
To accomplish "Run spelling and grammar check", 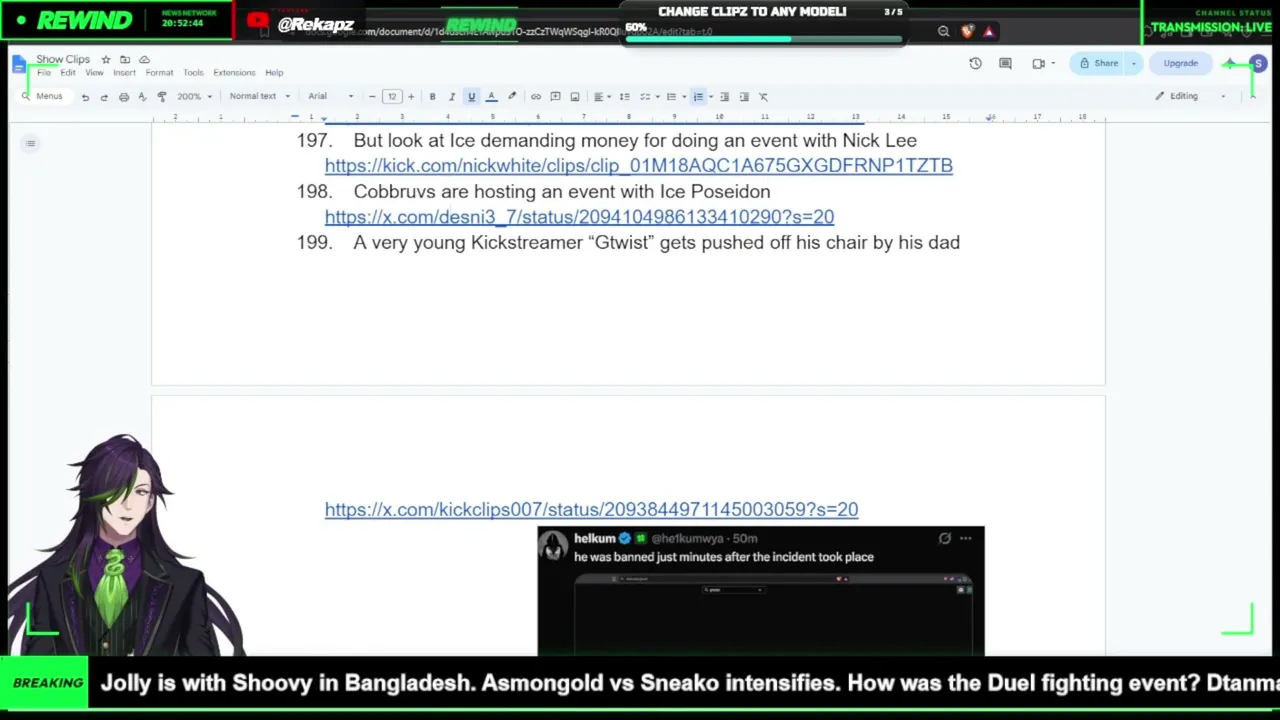I will tap(142, 97).
